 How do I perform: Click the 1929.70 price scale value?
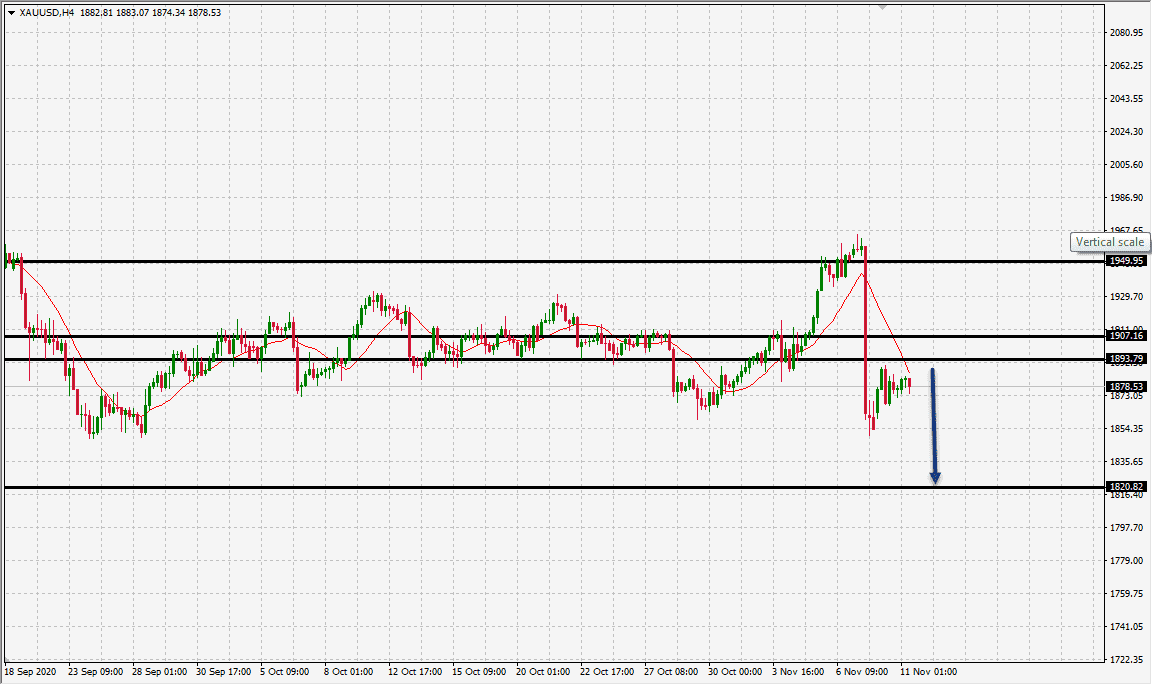[x=1126, y=297]
